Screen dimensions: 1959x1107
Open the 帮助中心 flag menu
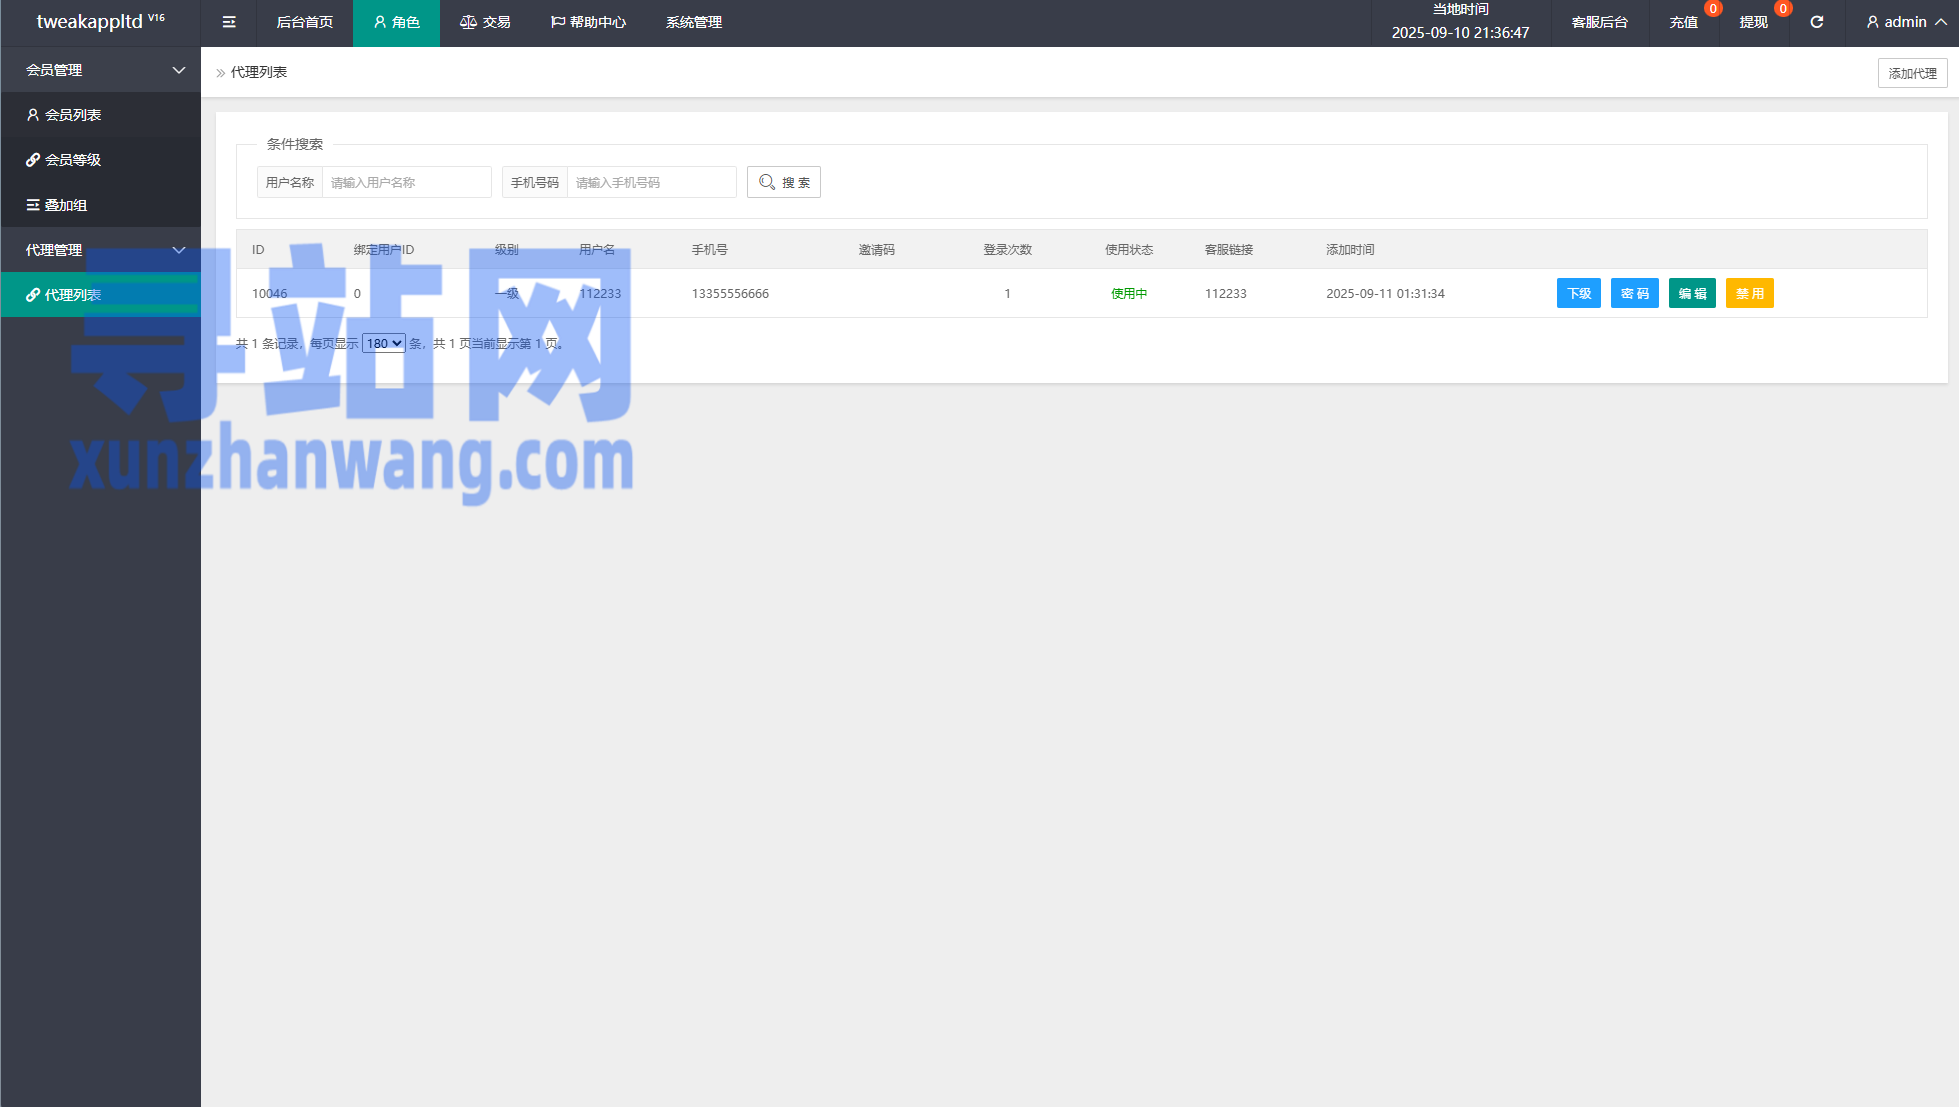[588, 22]
